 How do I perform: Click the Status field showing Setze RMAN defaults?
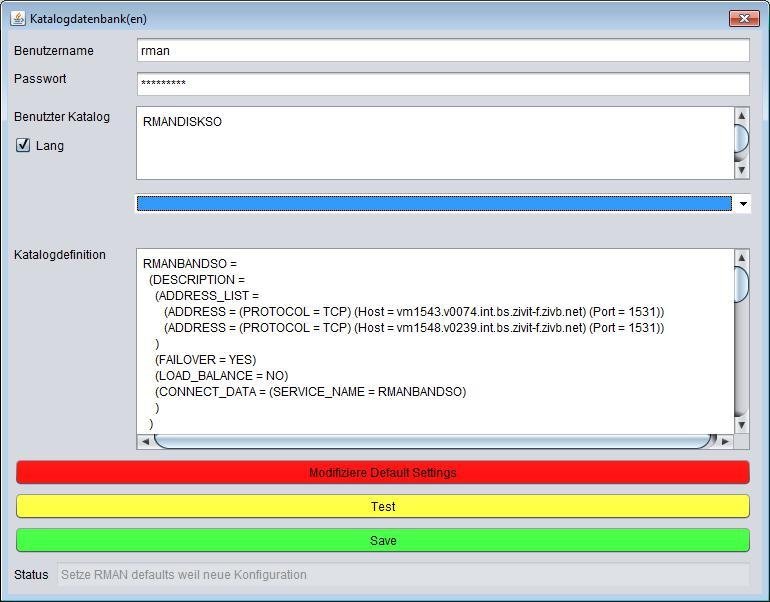tap(404, 575)
